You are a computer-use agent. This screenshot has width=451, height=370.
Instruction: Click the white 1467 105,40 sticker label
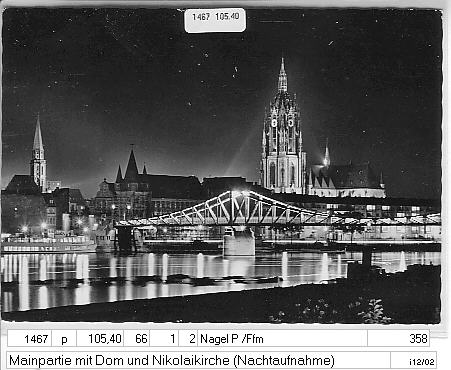(x=215, y=20)
